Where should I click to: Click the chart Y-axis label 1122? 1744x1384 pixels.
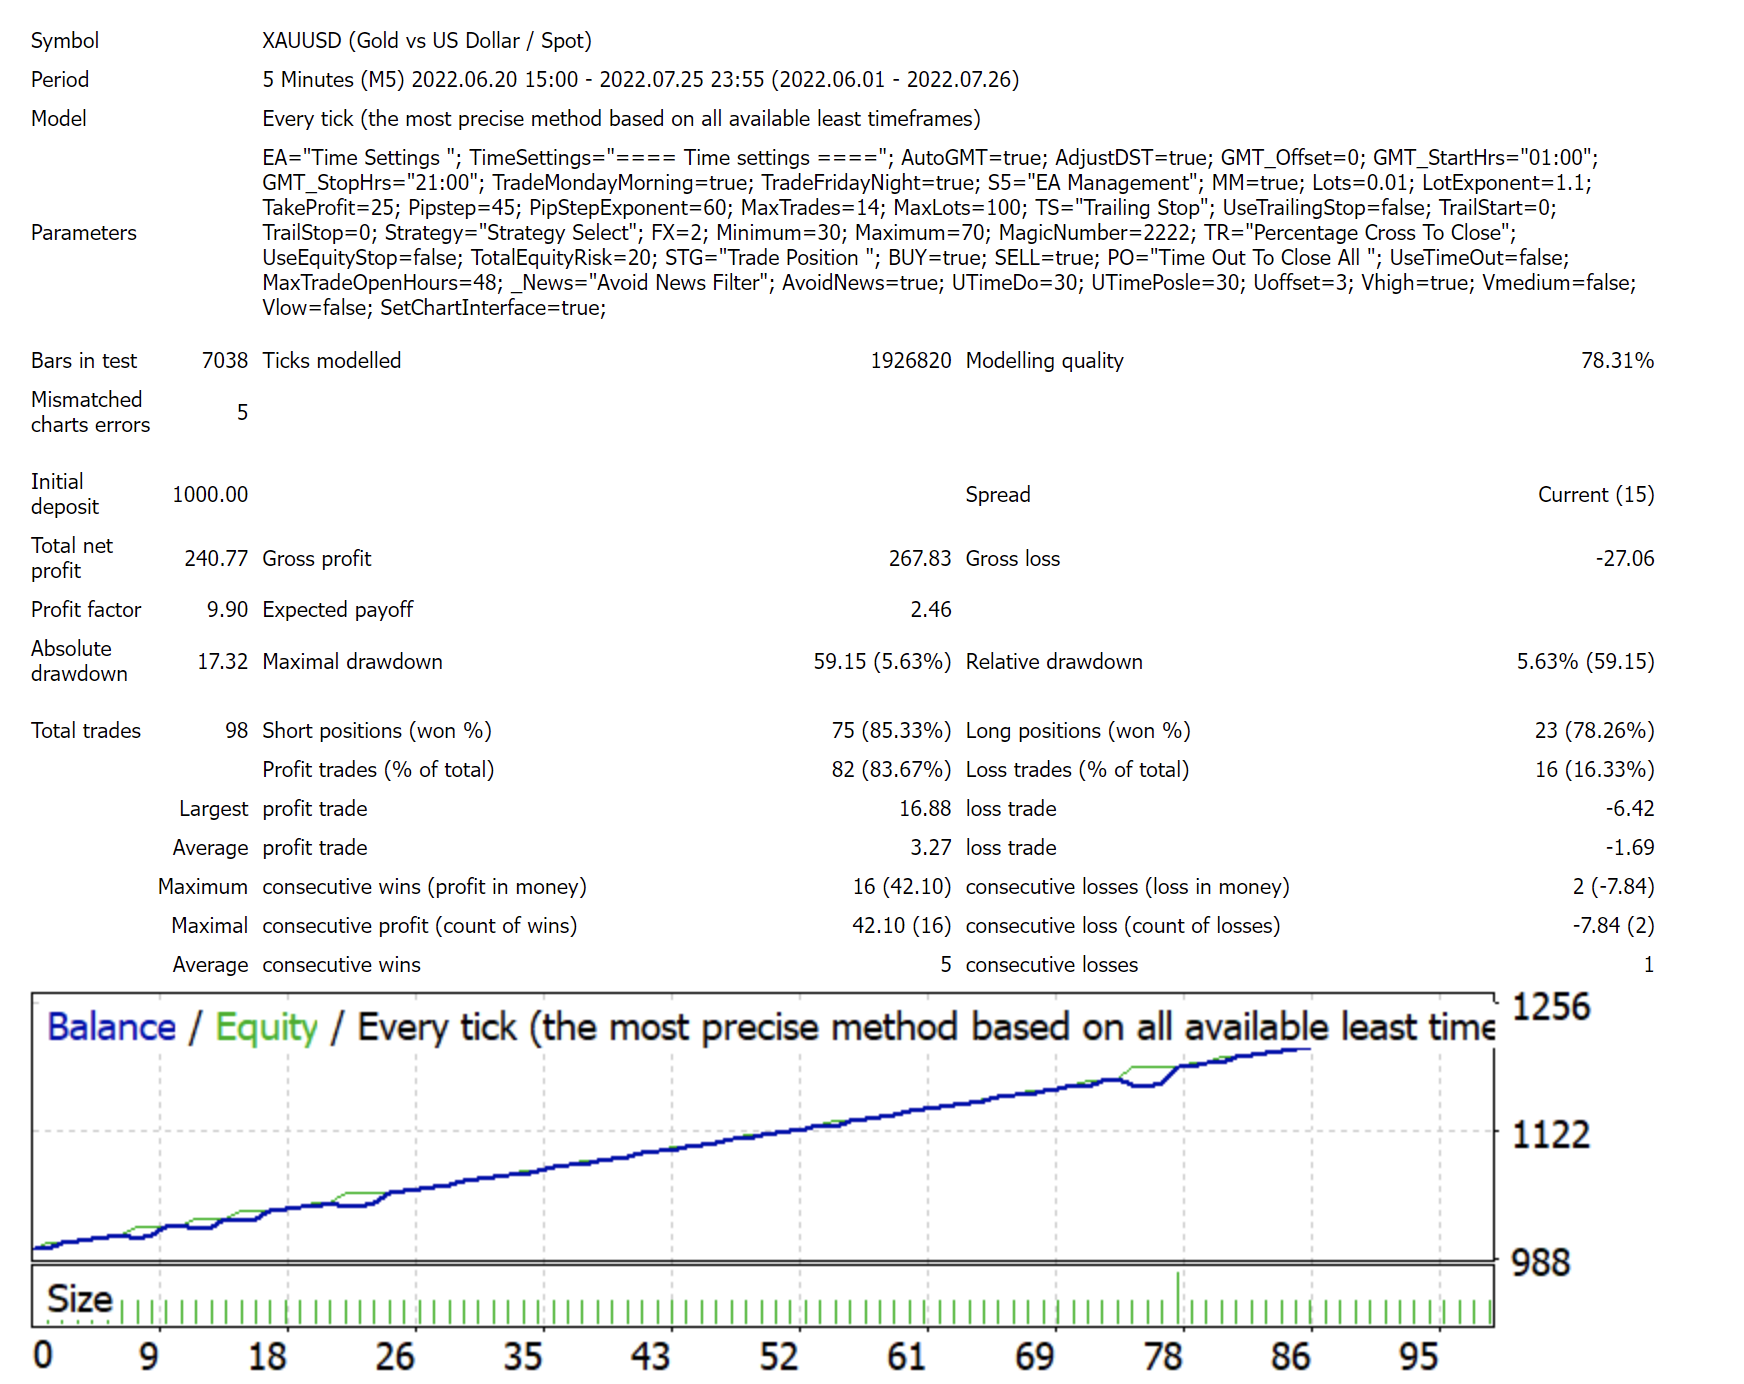[x=1551, y=1135]
